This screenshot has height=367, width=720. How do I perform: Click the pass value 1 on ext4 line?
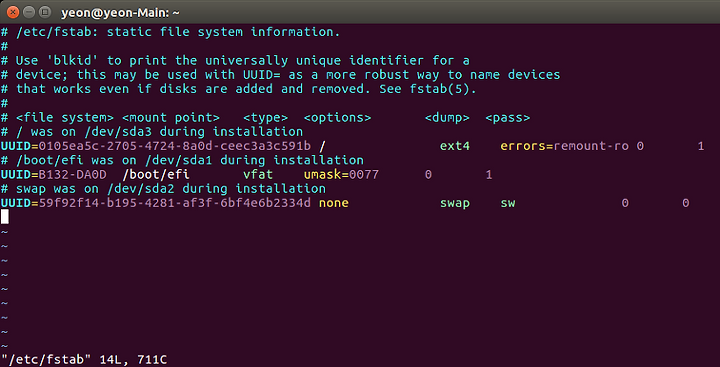[x=701, y=146]
